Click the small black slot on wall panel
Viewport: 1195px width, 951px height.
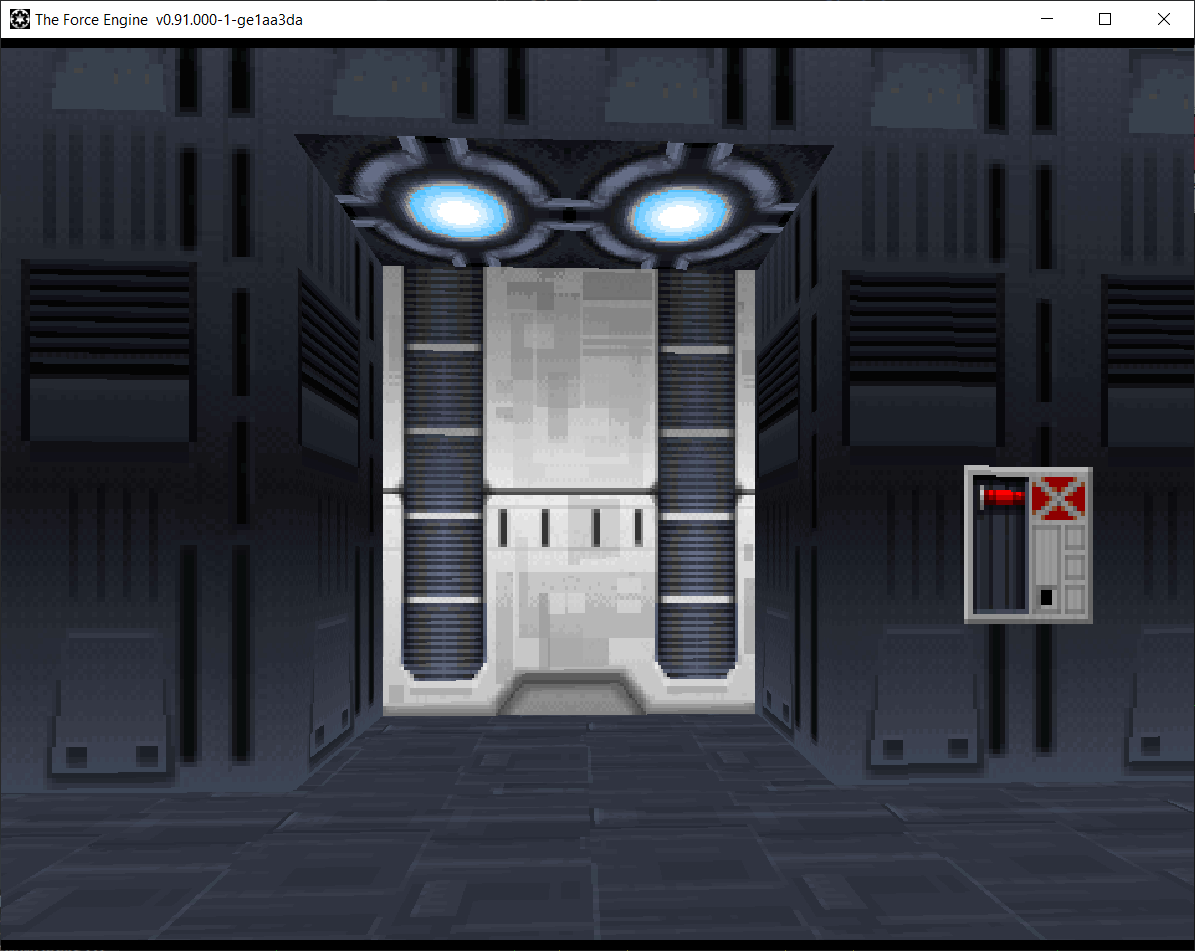coord(1046,597)
